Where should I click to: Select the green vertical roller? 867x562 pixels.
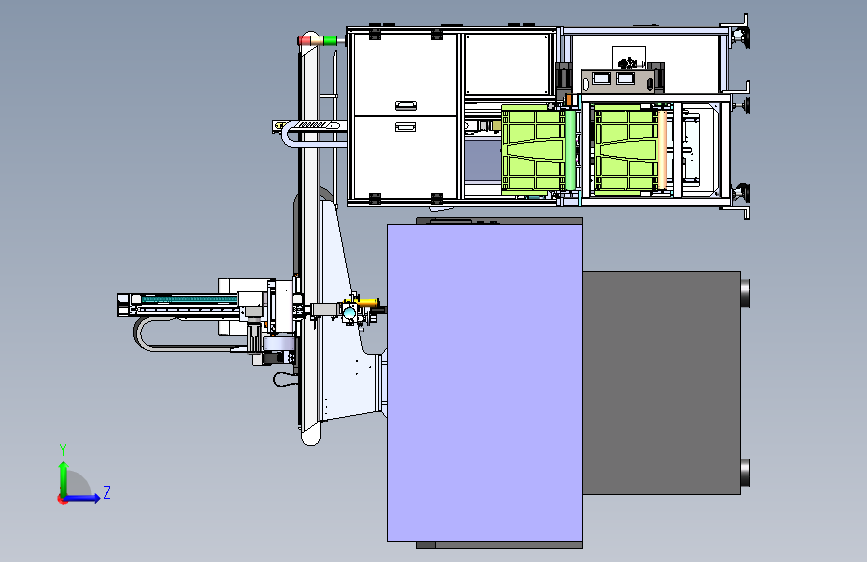571,149
